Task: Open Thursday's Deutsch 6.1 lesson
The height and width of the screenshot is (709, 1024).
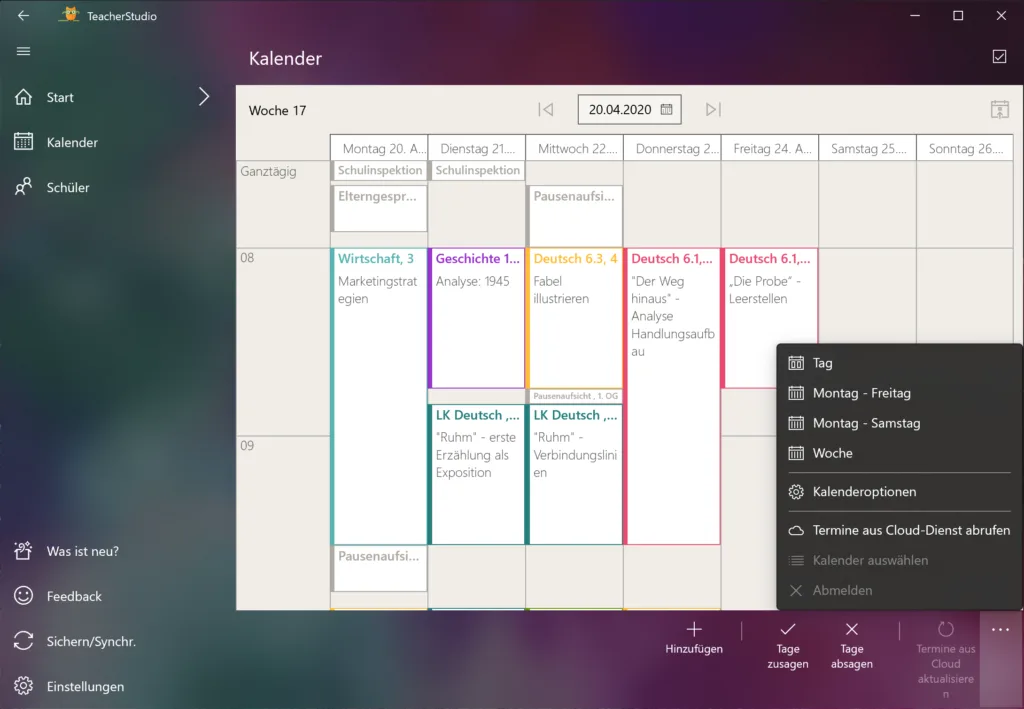Action: click(673, 396)
